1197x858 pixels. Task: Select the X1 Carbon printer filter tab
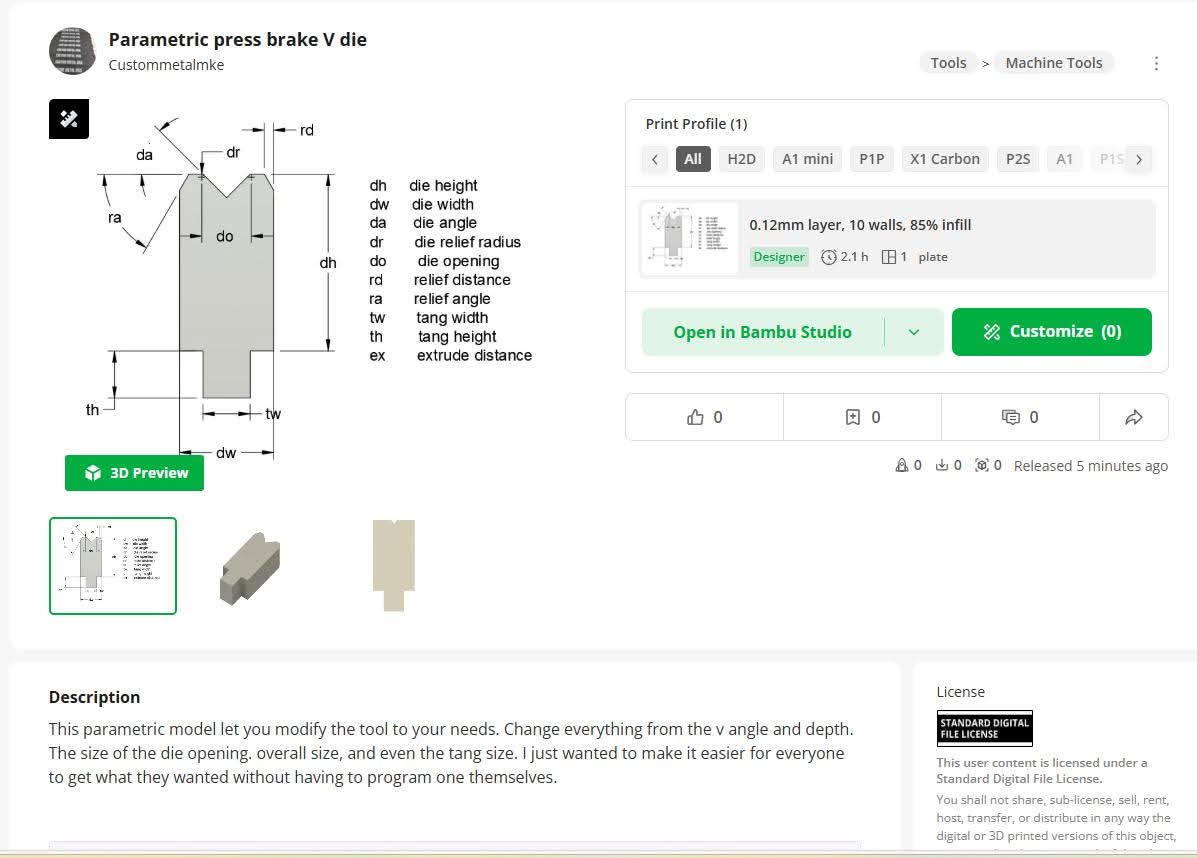point(944,159)
